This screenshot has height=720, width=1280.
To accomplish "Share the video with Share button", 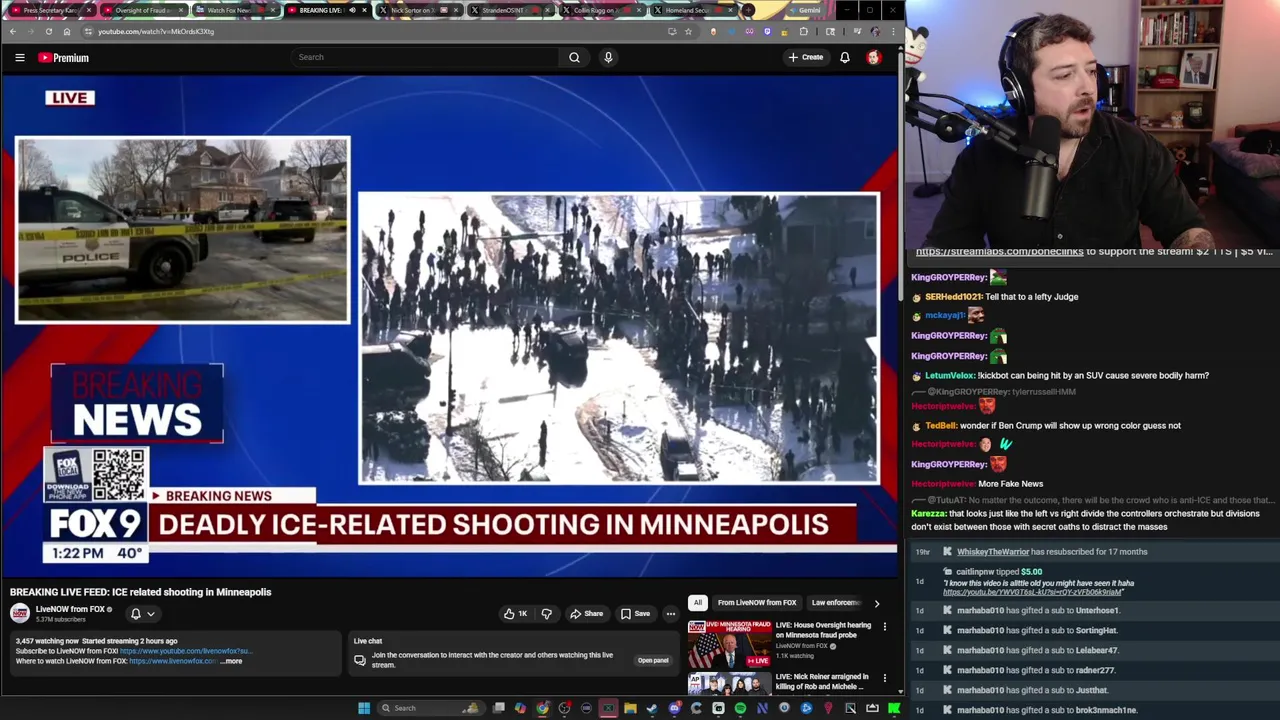I will [587, 614].
